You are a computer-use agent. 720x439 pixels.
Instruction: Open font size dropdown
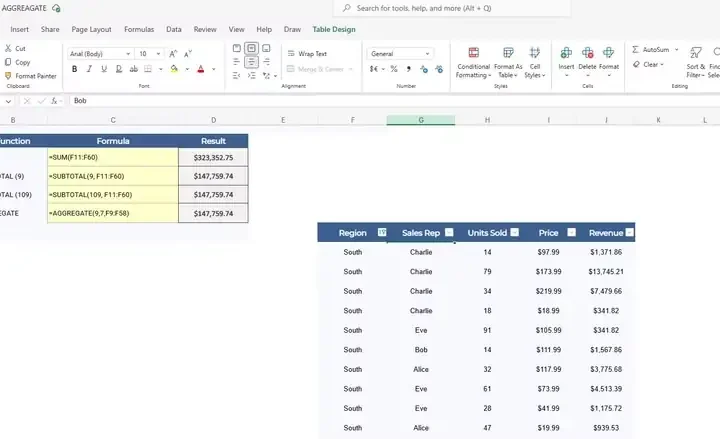(x=158, y=54)
